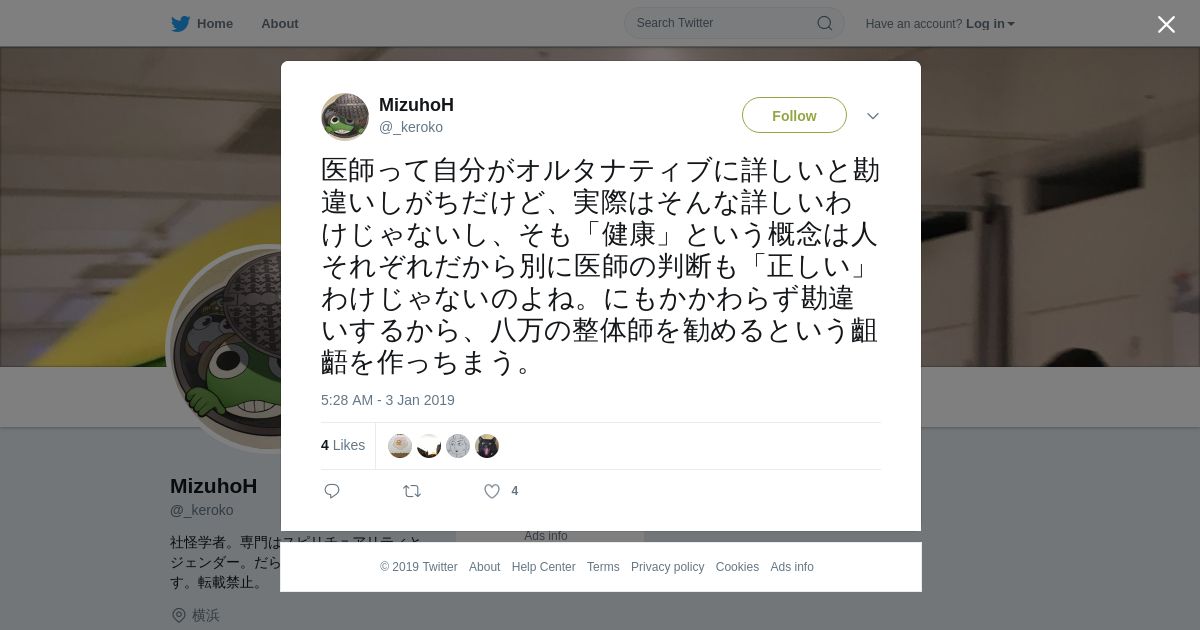Open the Log in dropdown
Viewport: 1200px width, 630px height.
990,23
